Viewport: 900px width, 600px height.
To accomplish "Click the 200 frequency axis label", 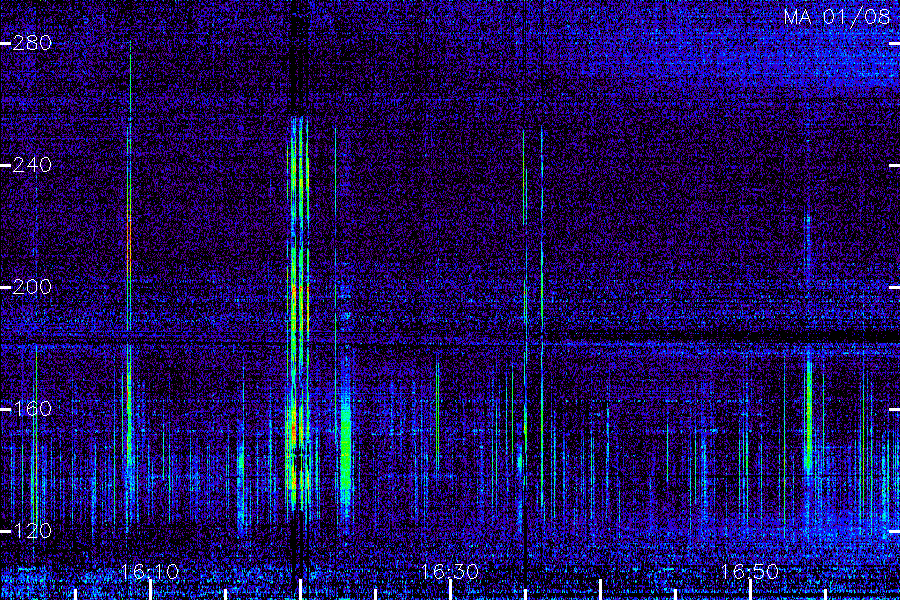I will [32, 287].
